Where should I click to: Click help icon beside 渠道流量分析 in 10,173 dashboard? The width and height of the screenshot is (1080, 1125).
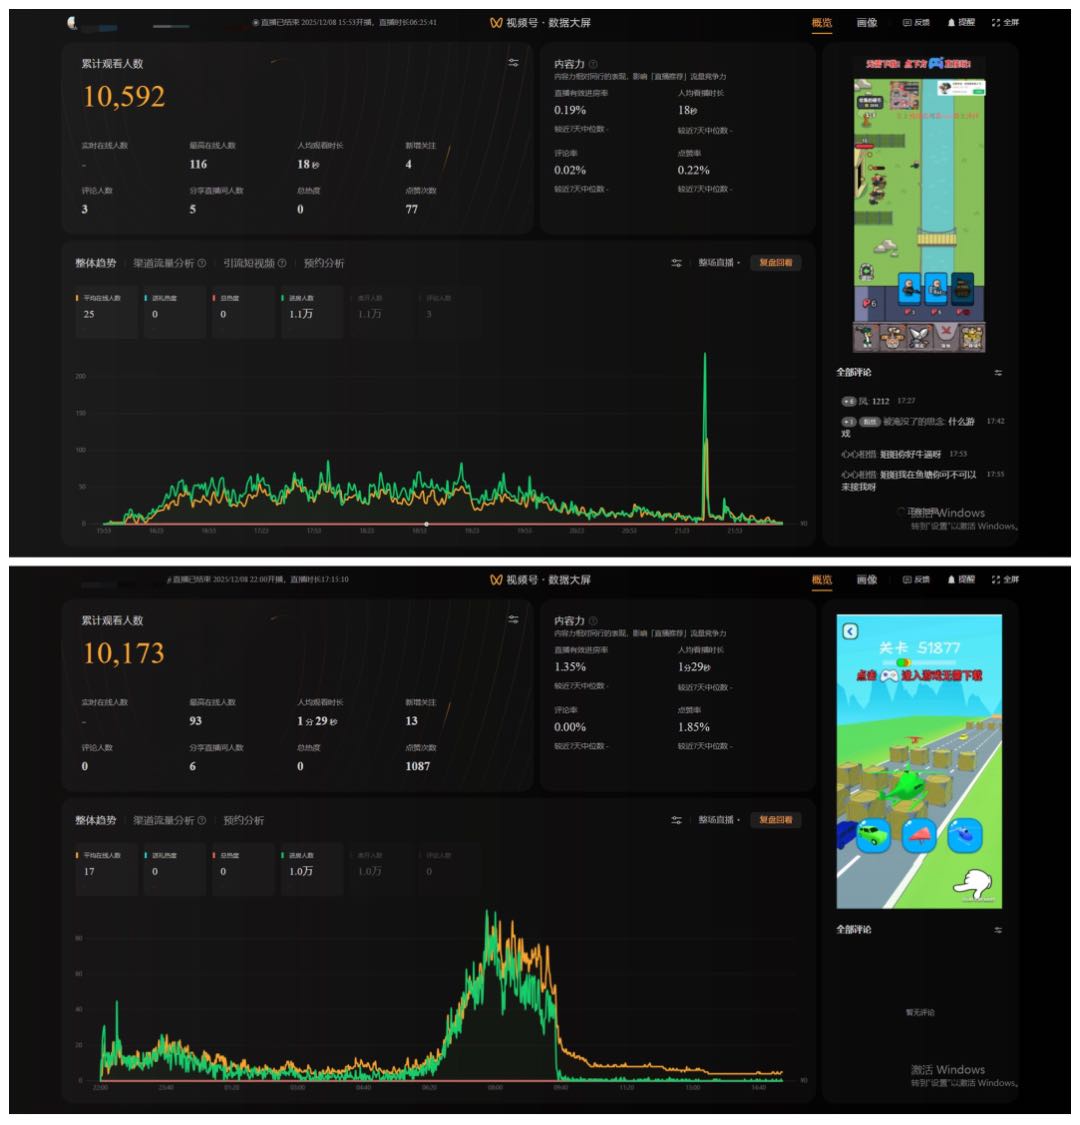[x=202, y=820]
